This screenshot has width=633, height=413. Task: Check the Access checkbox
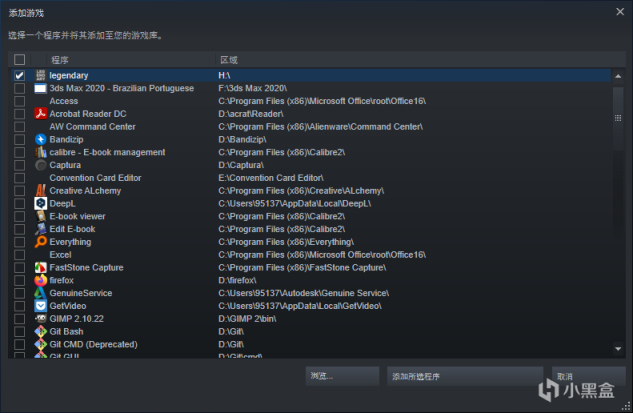19,101
